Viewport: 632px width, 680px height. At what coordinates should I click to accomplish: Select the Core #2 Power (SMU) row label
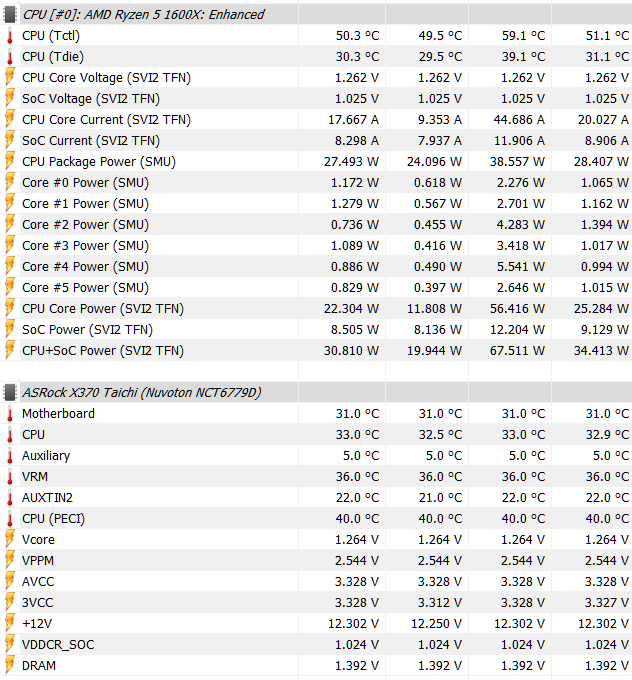(85, 225)
